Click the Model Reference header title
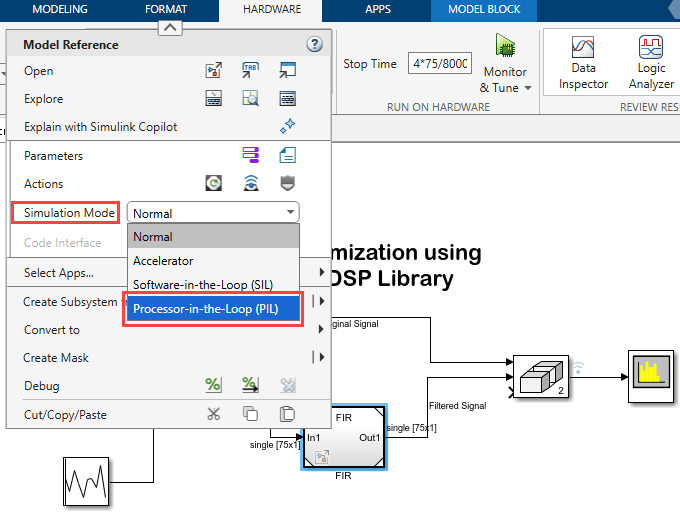 click(71, 45)
